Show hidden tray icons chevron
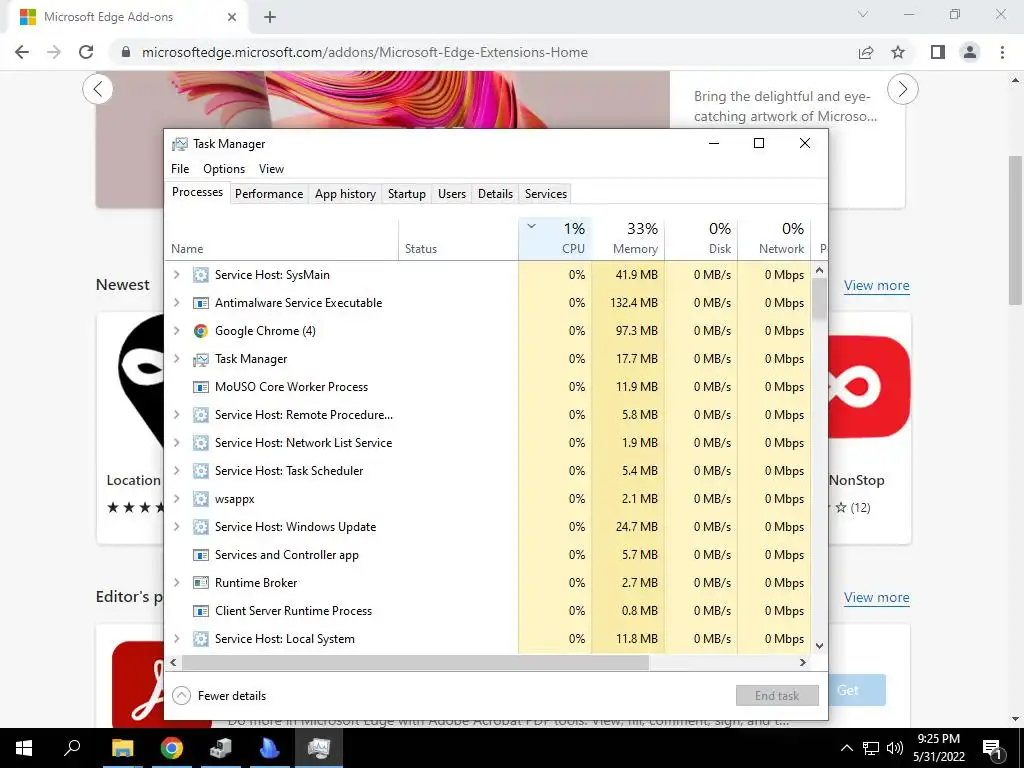 pos(846,748)
